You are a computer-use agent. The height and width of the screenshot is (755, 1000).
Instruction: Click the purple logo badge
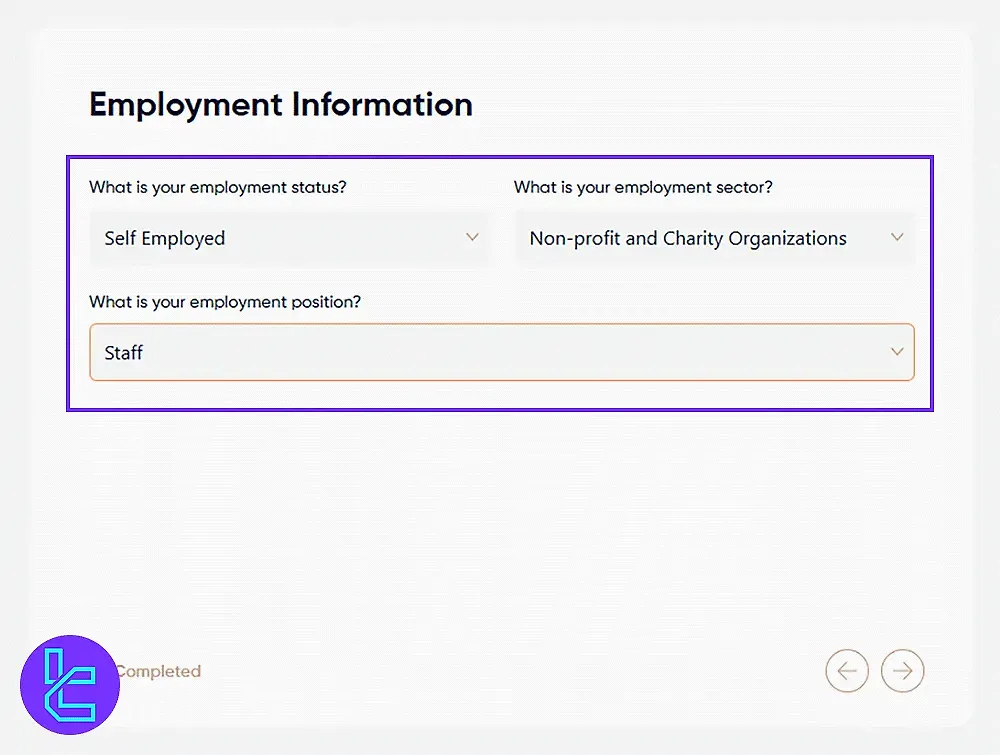pyautogui.click(x=70, y=685)
